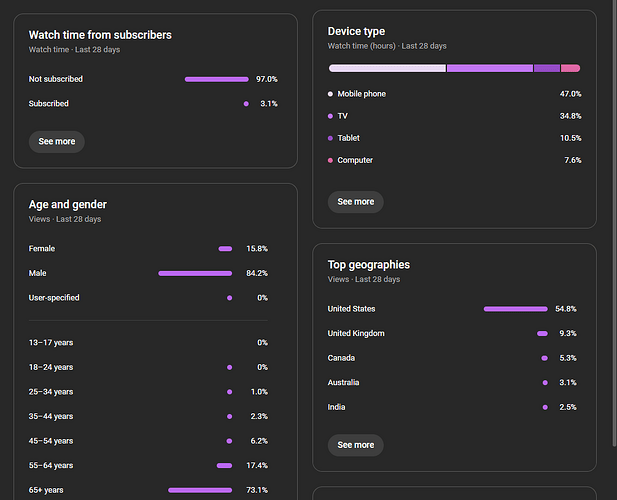Click the United Kingdom geography label
The image size is (617, 500).
[x=356, y=334]
